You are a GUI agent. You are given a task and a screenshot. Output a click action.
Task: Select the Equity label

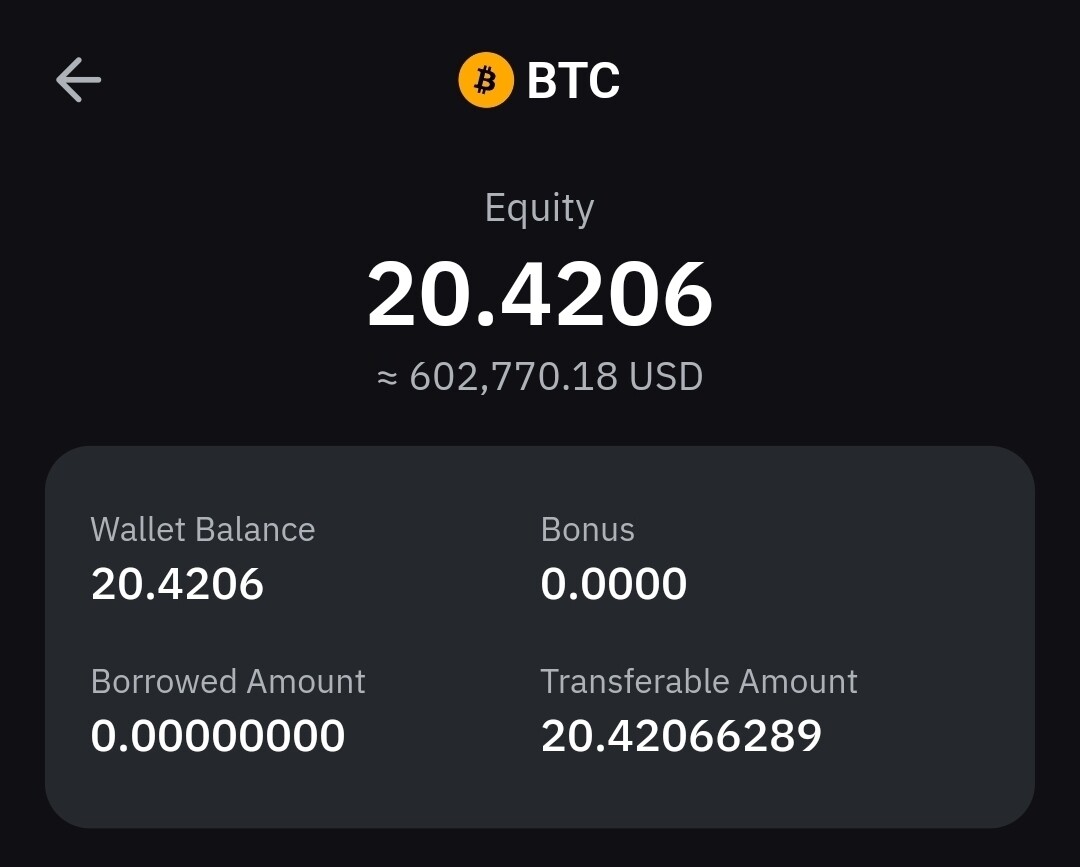click(539, 208)
